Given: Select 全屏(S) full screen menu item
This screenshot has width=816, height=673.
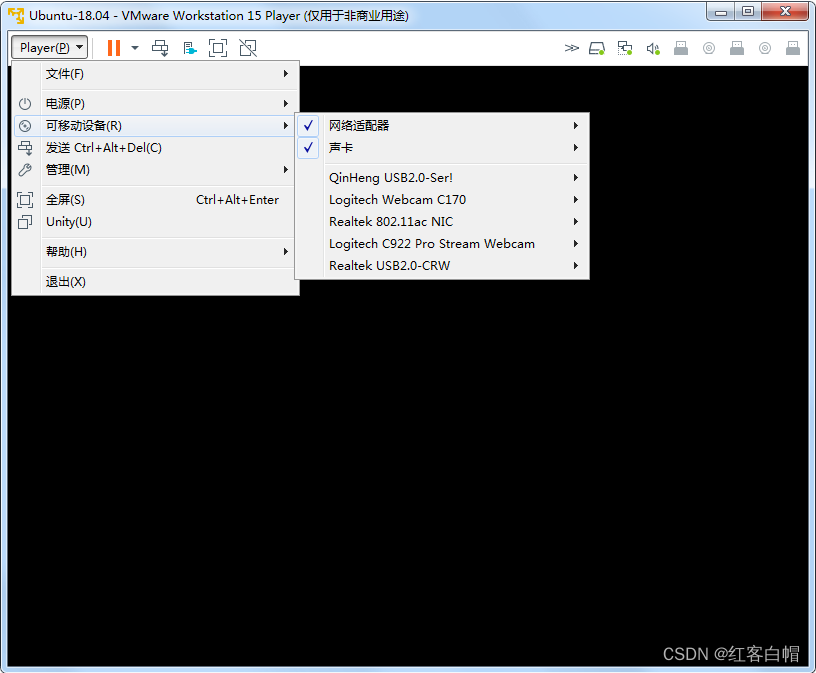Looking at the screenshot, I should (x=155, y=200).
